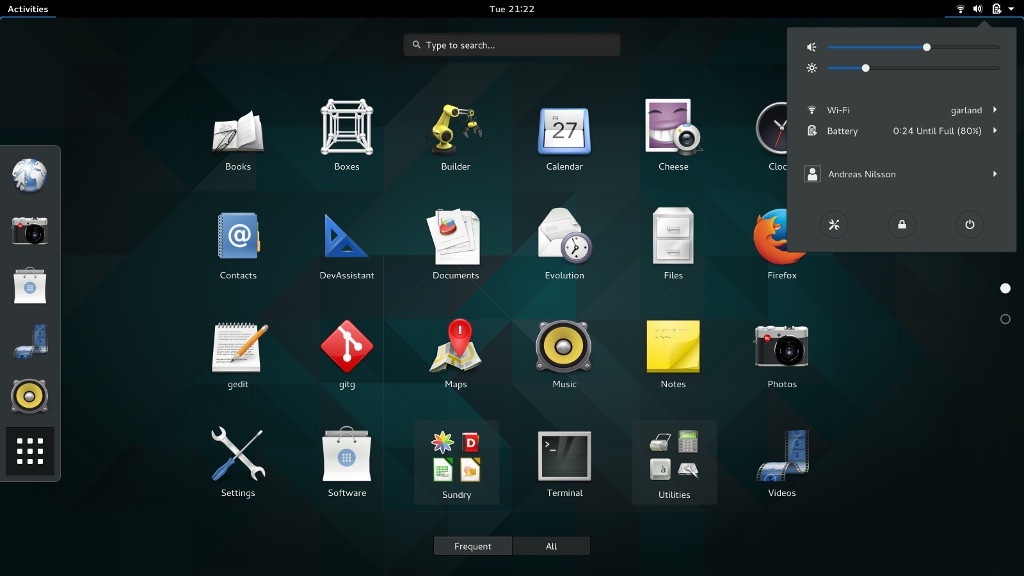1024x576 pixels.
Task: Switch to the second app page indicator
Action: [1005, 319]
